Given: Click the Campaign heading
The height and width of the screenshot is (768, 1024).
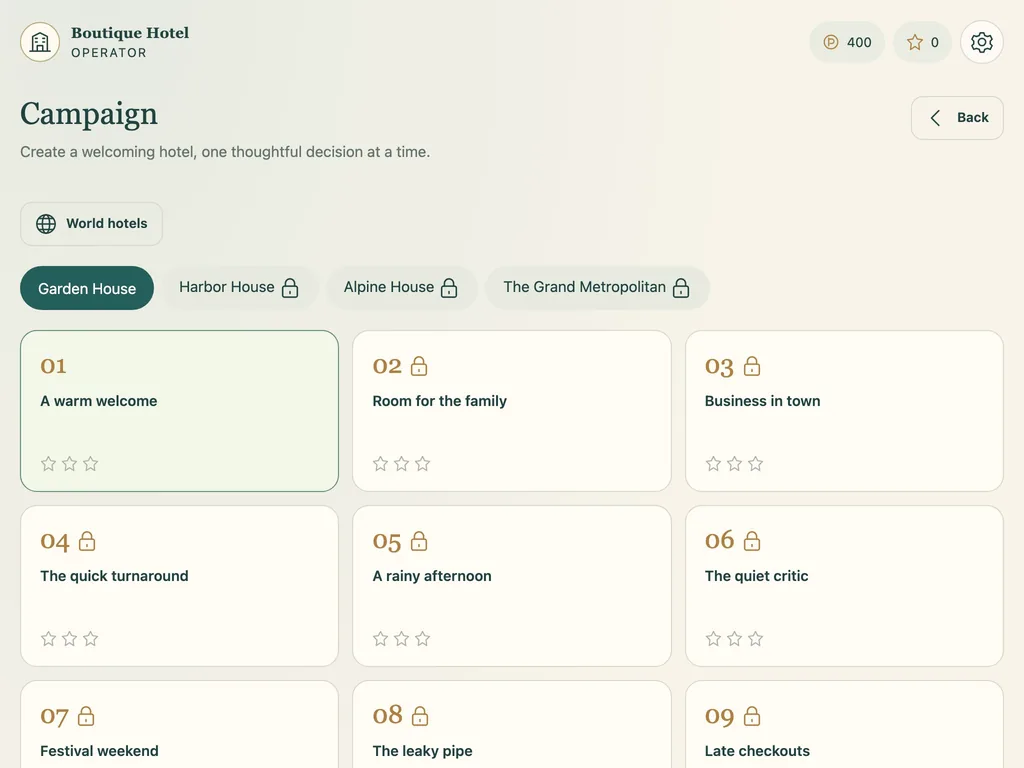Looking at the screenshot, I should pyautogui.click(x=89, y=115).
